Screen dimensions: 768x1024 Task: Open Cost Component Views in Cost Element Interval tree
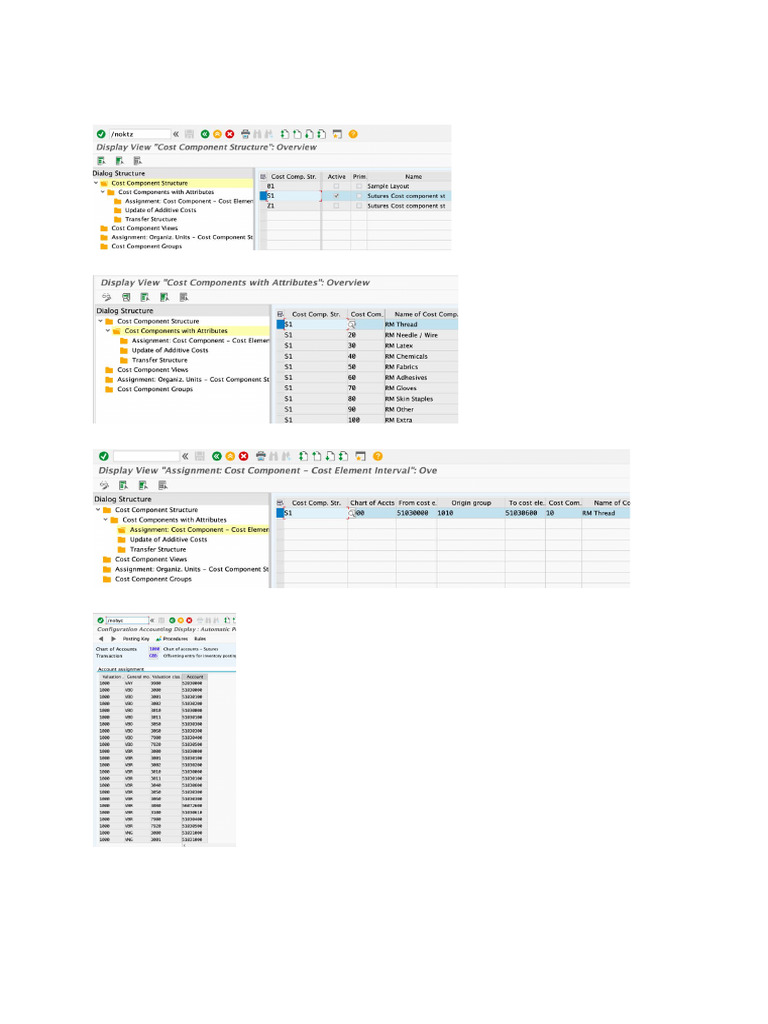click(151, 559)
